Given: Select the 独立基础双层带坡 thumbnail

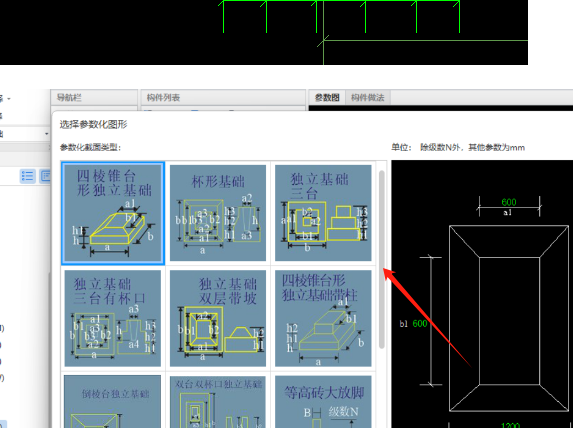Looking at the screenshot, I should click(x=218, y=318).
